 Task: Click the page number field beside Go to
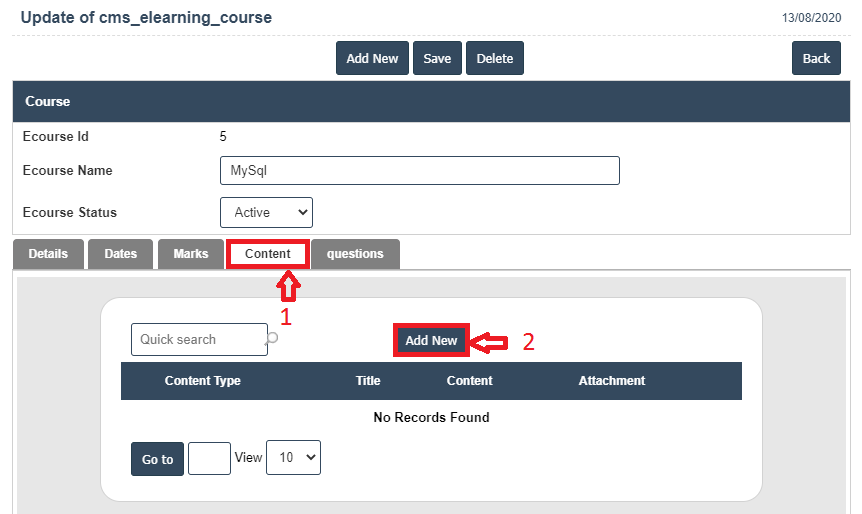[209, 458]
